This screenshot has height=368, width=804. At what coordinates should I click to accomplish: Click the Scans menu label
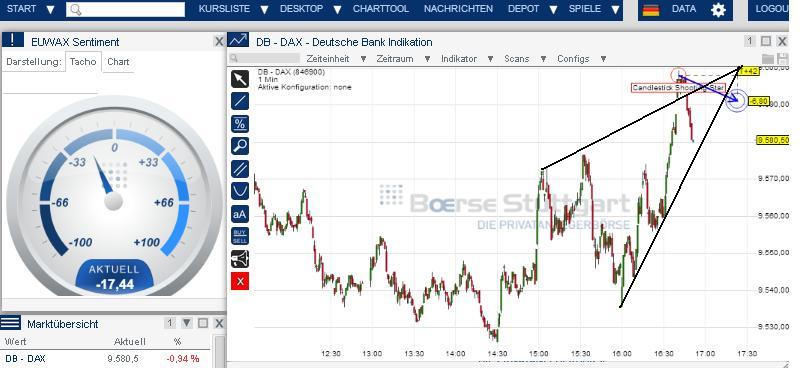point(516,59)
